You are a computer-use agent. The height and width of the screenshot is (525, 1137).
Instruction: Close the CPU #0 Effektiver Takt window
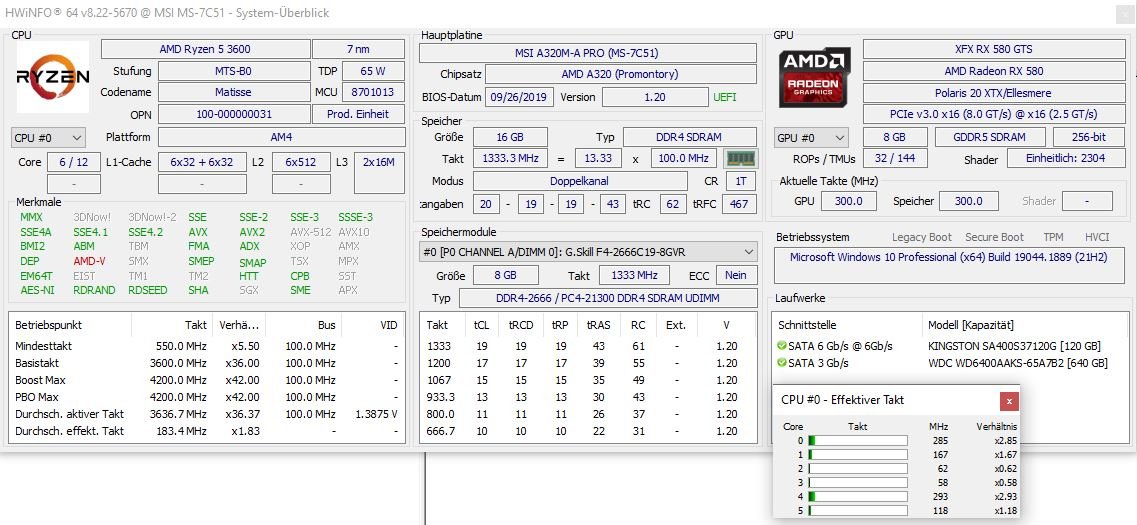[1009, 400]
